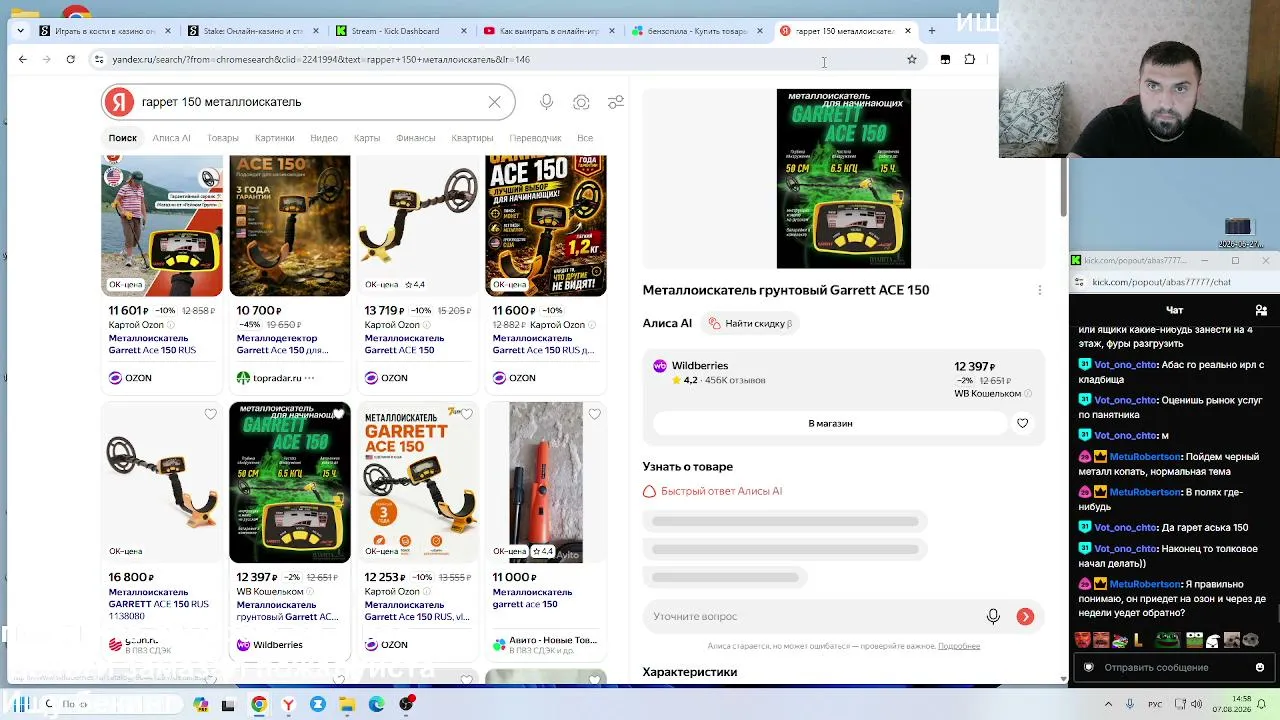Open the Copilot icon on the taskbar
Screen dimensions: 1280x720
pos(200,704)
